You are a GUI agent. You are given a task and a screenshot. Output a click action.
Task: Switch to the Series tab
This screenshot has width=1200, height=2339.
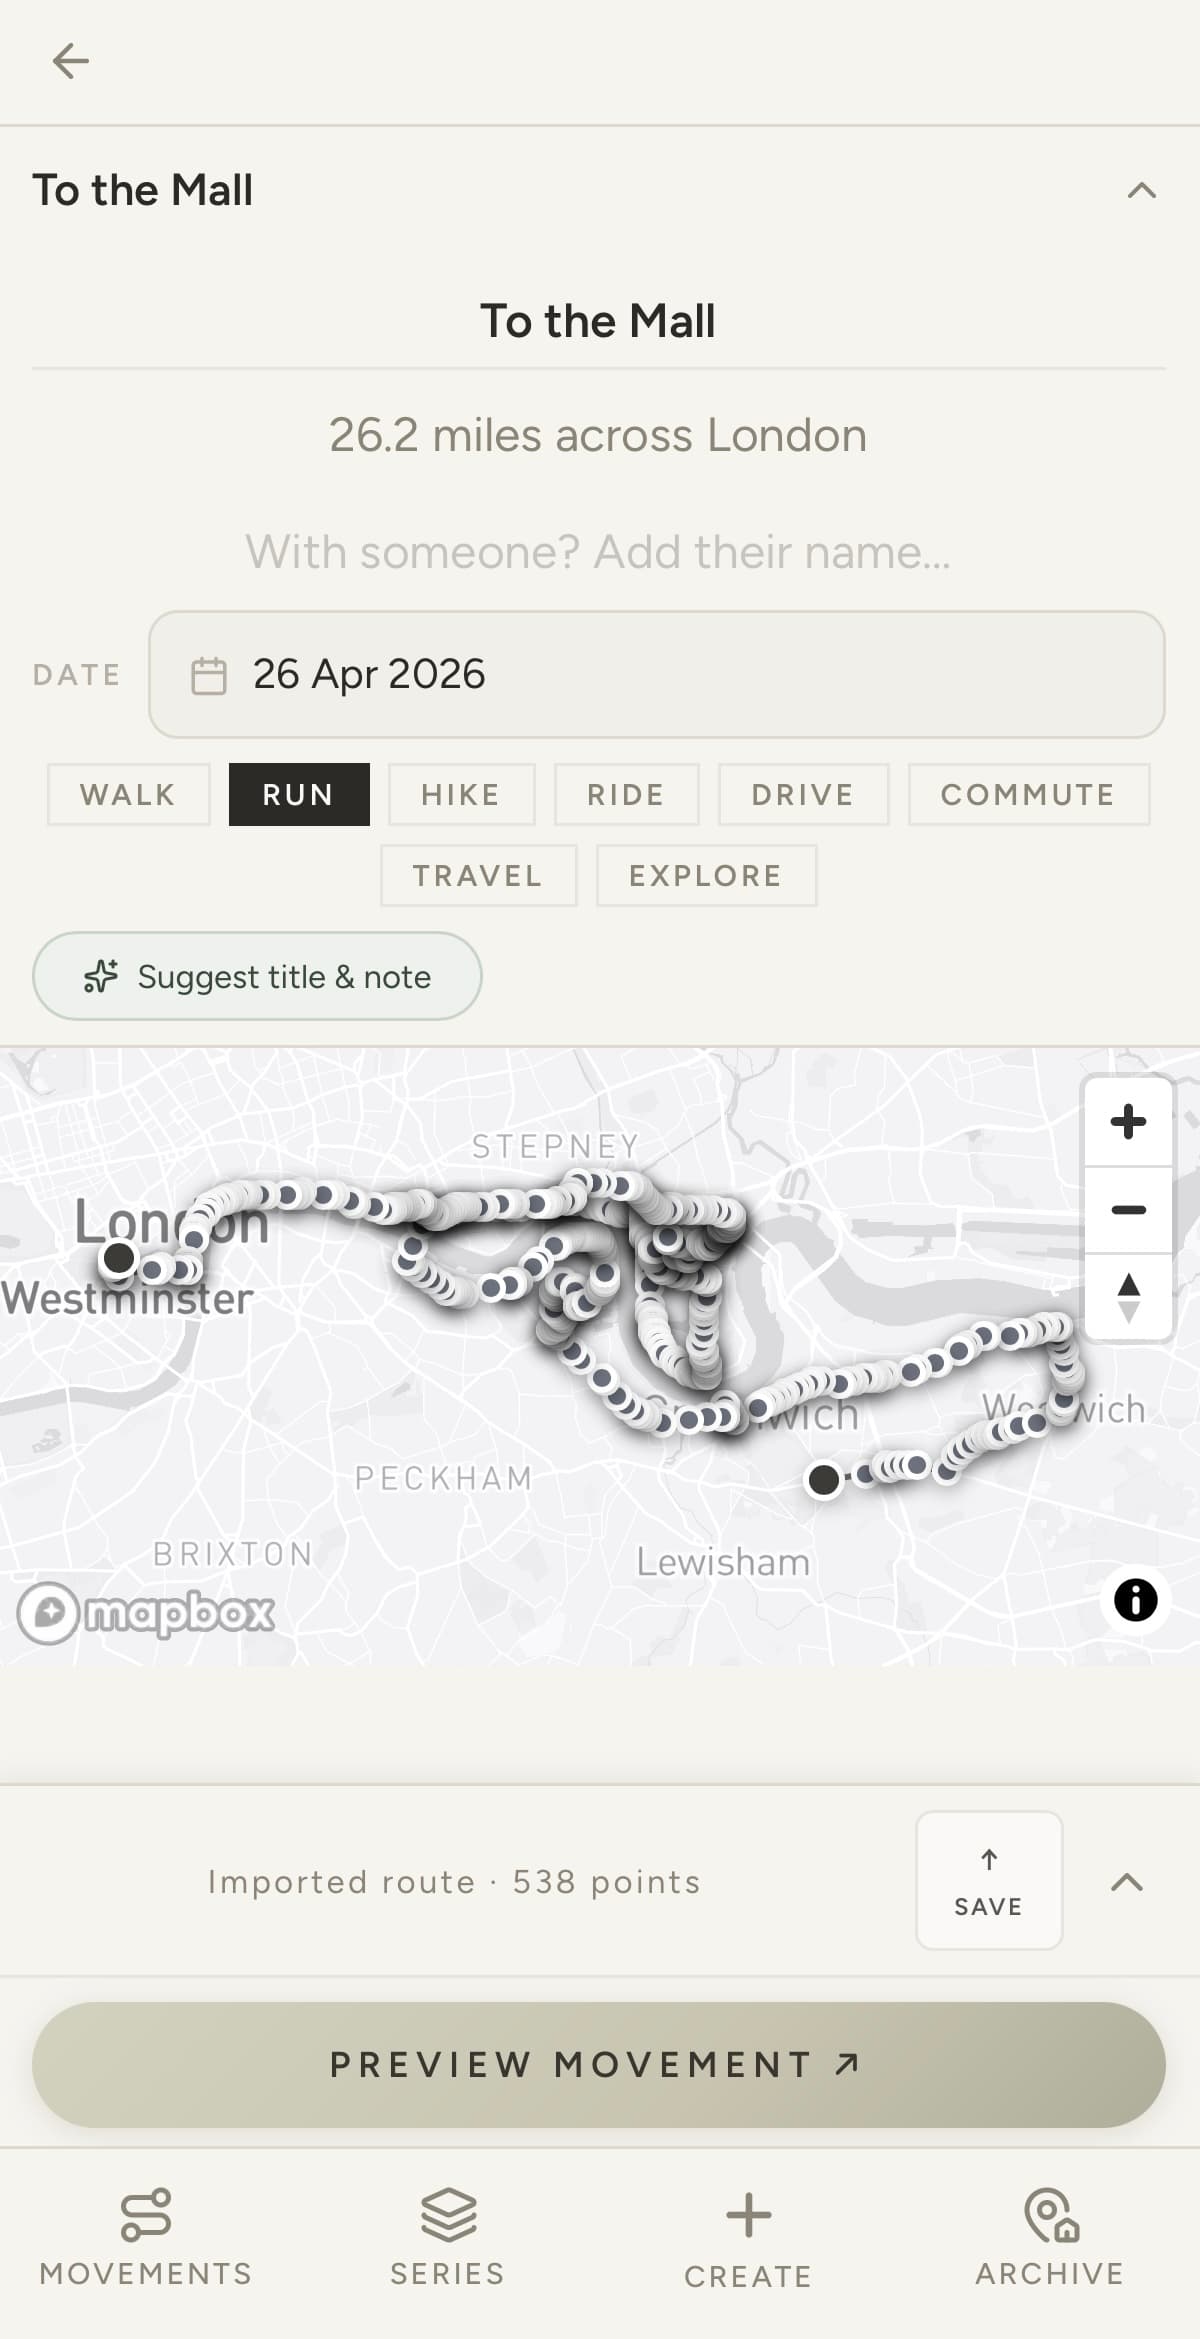tap(448, 2238)
